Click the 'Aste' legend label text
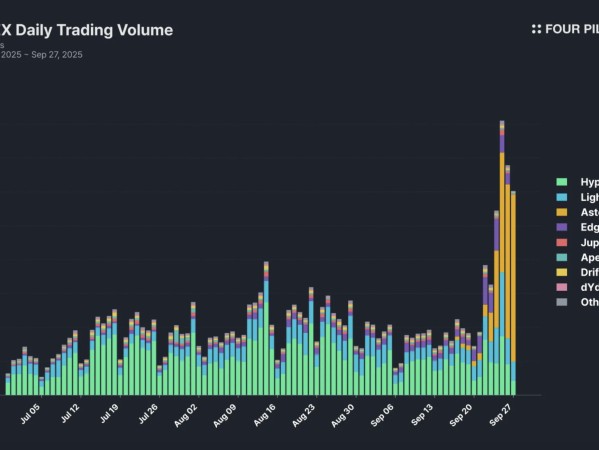Image resolution: width=599 pixels, height=450 pixels. tap(589, 212)
